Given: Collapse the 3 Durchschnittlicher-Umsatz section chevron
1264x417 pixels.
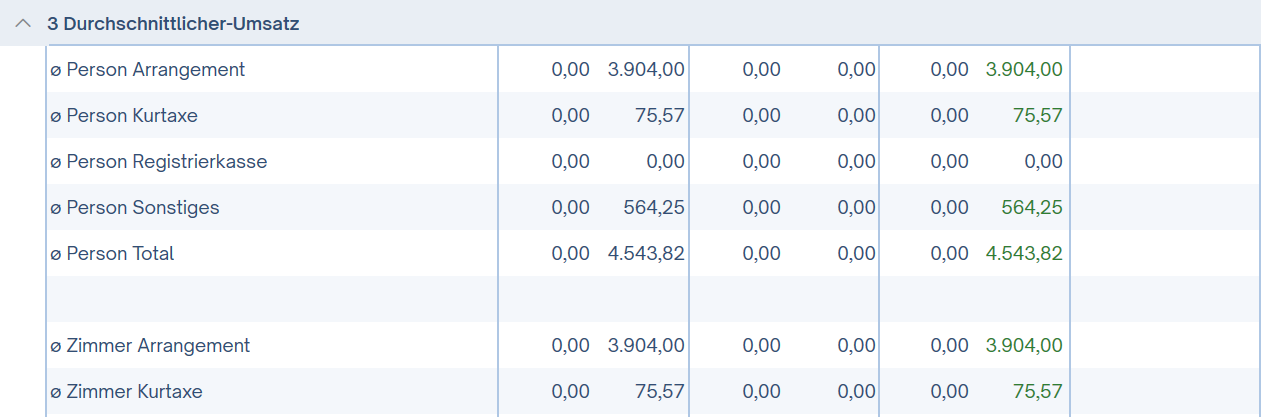Looking at the screenshot, I should [24, 23].
